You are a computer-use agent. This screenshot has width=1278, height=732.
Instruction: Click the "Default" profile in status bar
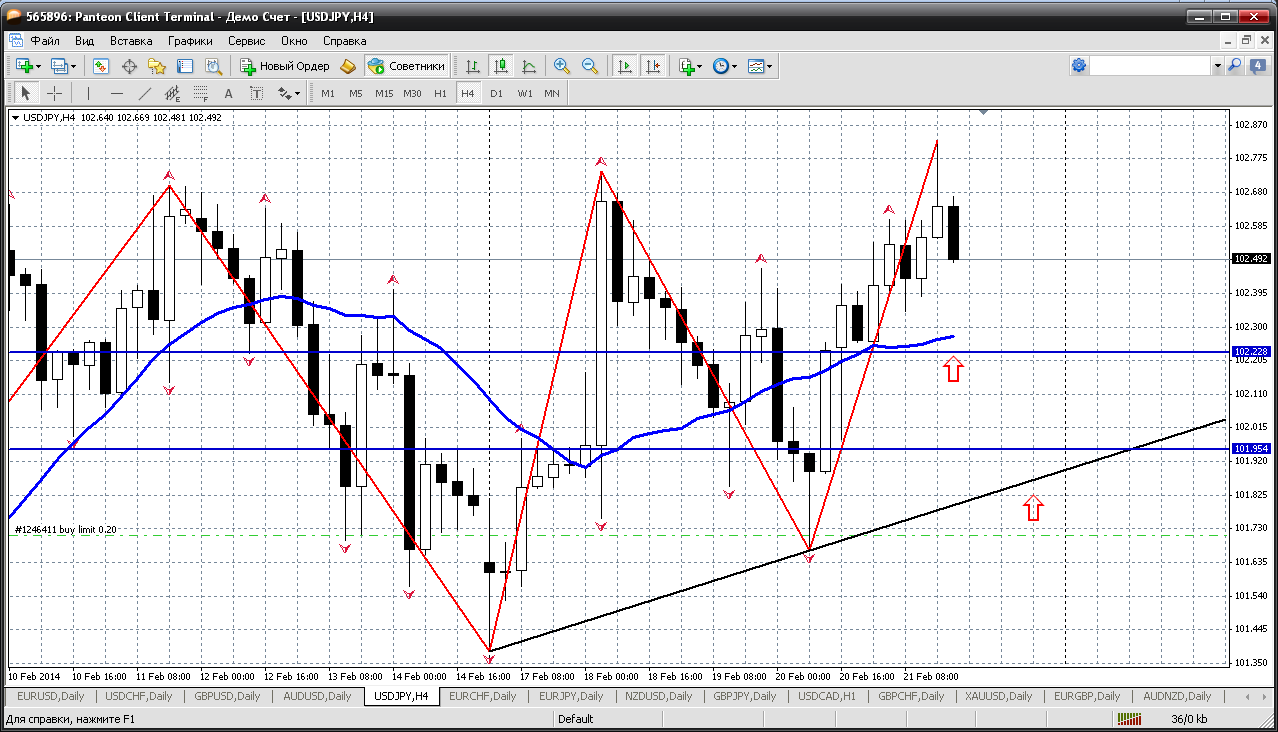coord(575,719)
